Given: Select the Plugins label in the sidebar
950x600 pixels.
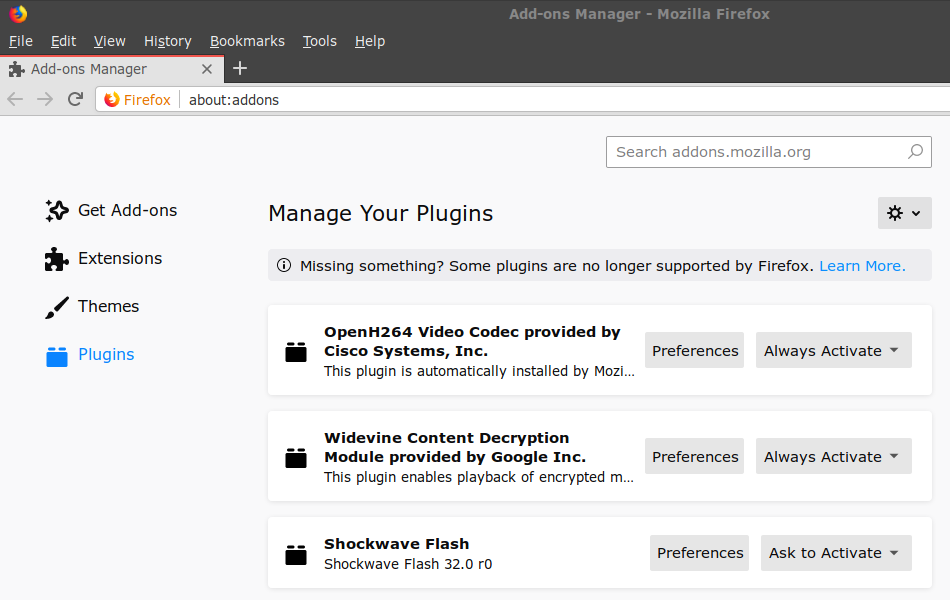Looking at the screenshot, I should [x=106, y=355].
